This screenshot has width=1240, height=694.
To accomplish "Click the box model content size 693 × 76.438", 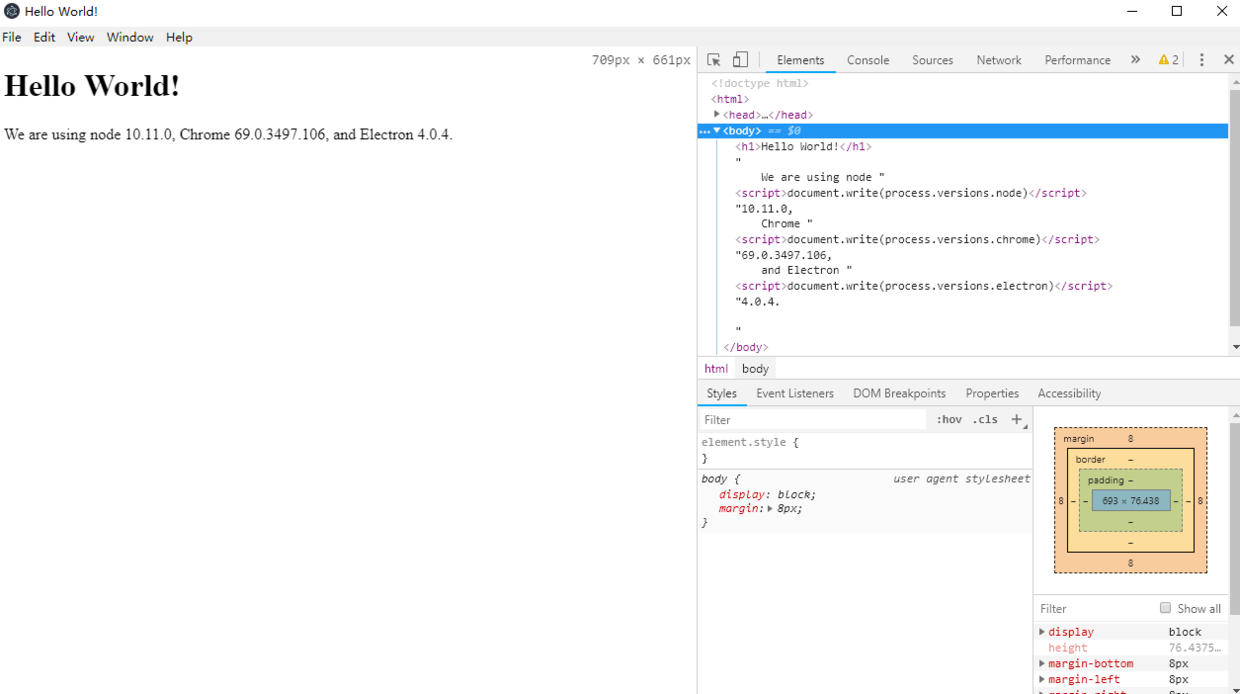I will pos(1131,501).
